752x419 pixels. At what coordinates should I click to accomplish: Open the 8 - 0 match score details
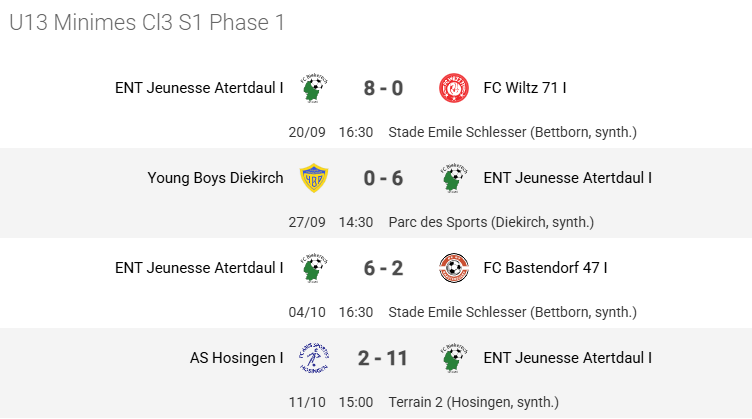click(x=383, y=89)
